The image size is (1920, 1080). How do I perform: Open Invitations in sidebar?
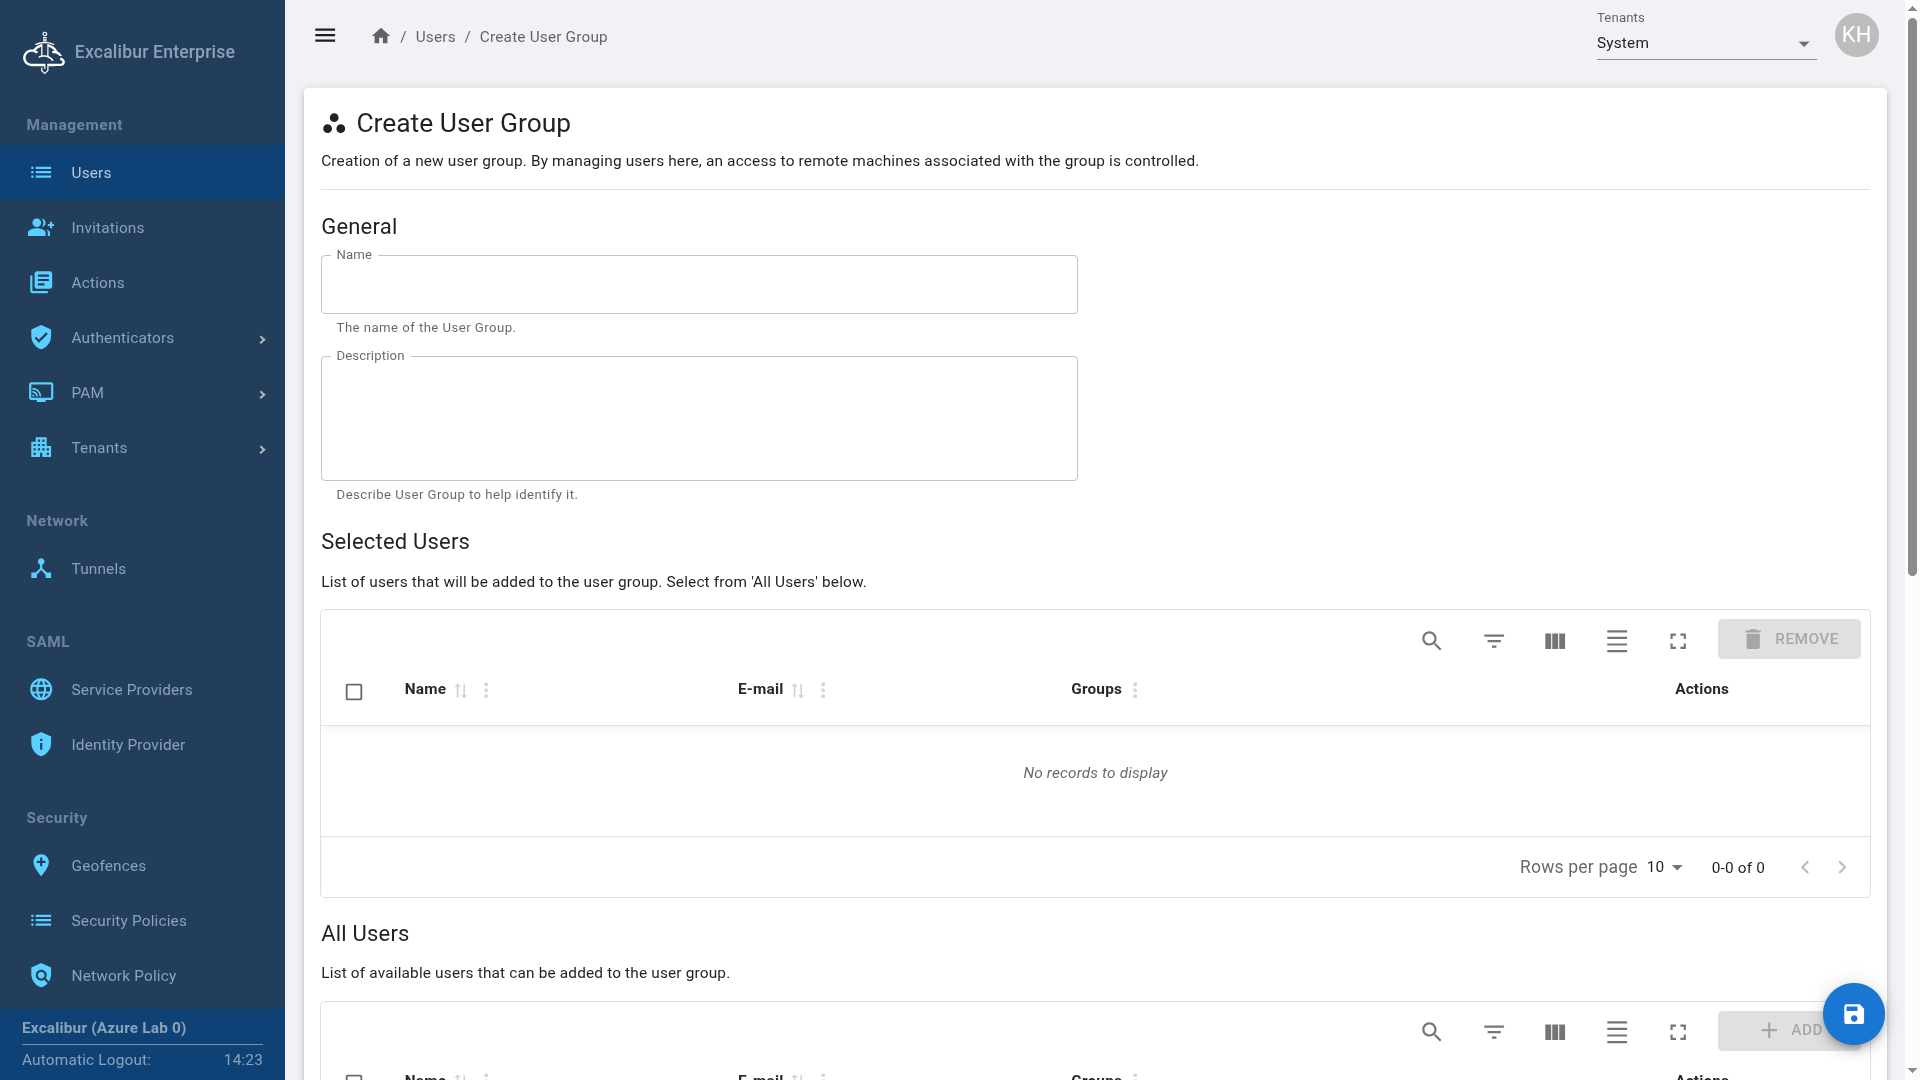coord(107,228)
